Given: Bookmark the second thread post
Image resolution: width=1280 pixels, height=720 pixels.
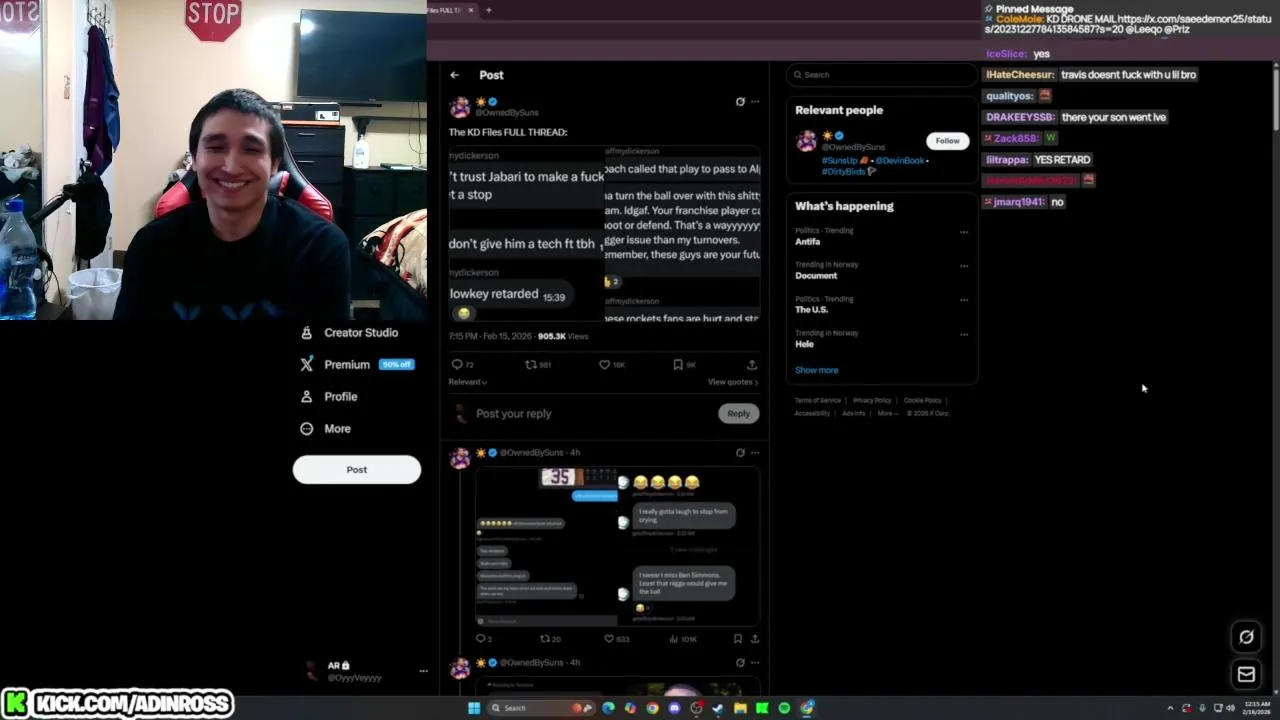Looking at the screenshot, I should coord(738,639).
